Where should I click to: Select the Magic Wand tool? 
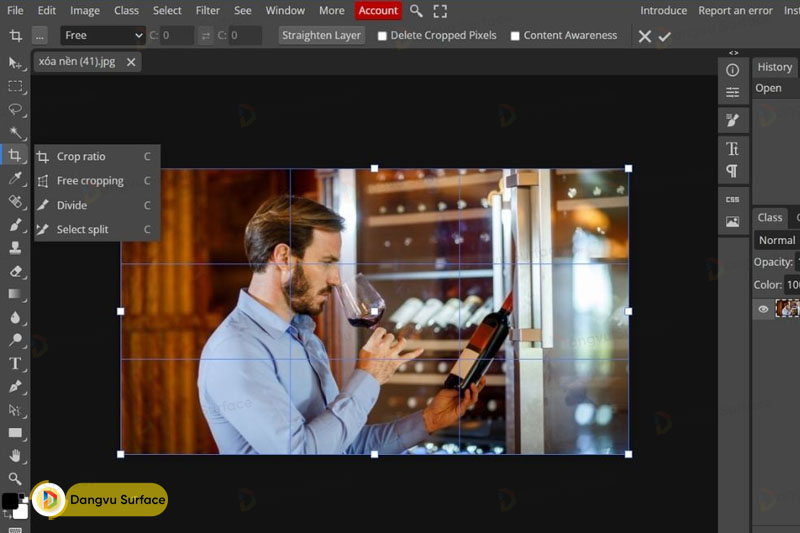15,133
